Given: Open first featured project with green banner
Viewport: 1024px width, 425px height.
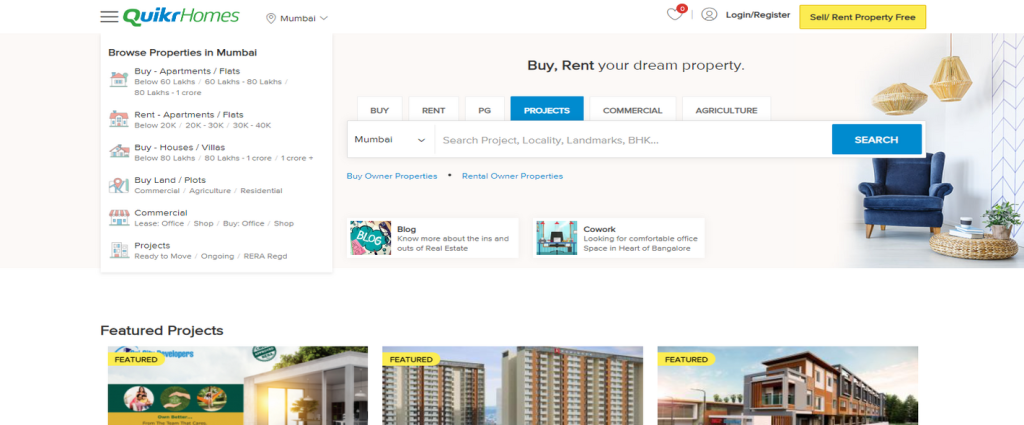Looking at the screenshot, I should tap(238, 385).
